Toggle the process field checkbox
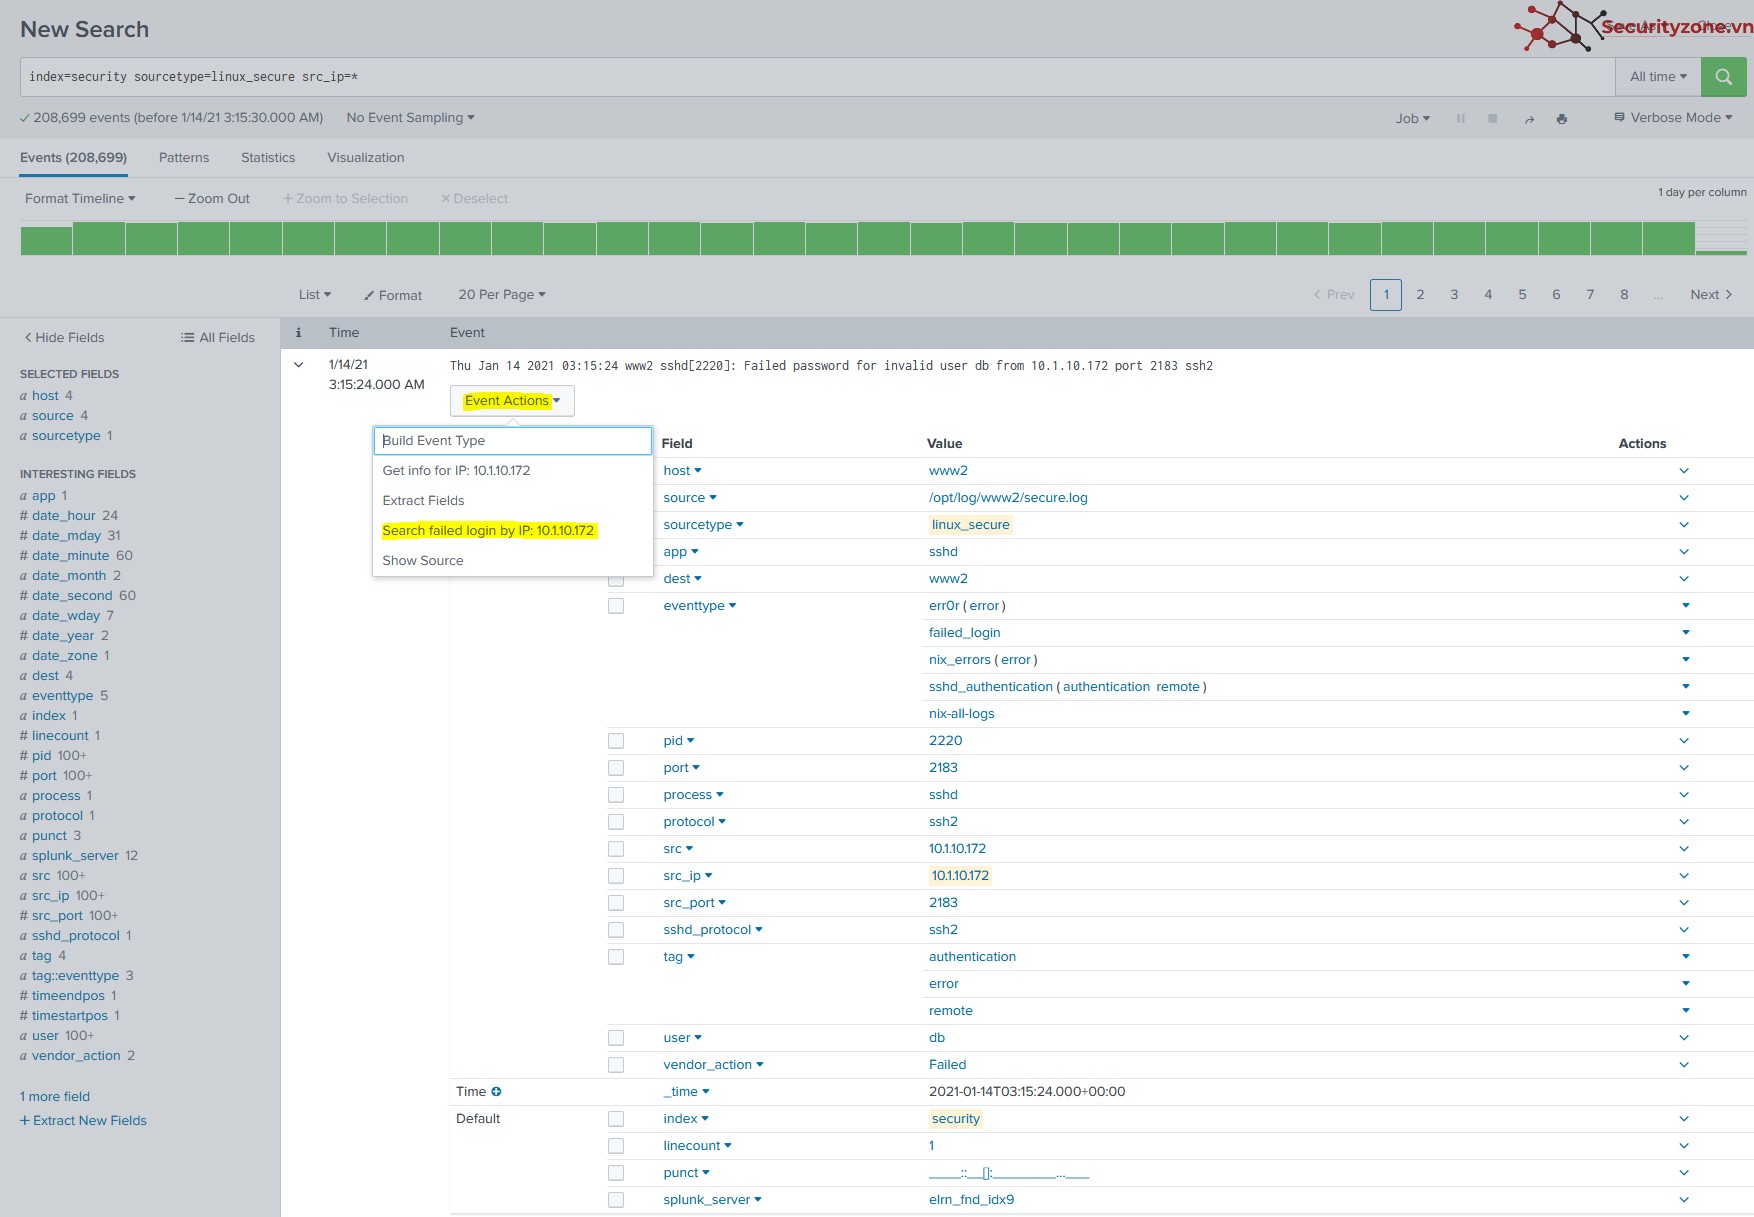The image size is (1754, 1217). pos(616,795)
